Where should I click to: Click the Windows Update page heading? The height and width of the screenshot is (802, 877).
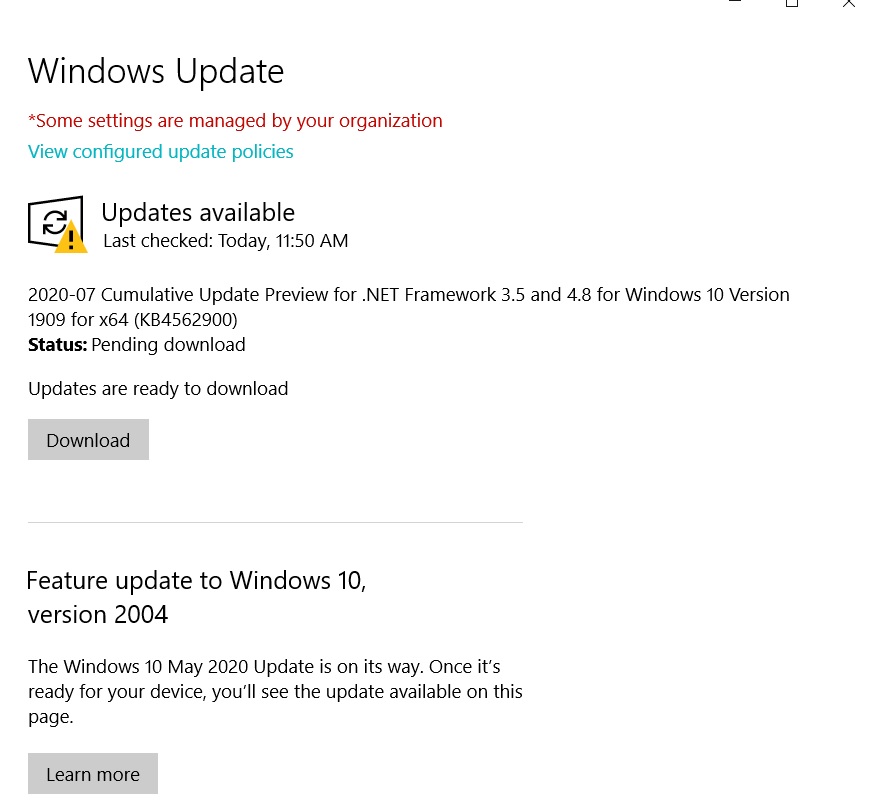pos(156,72)
